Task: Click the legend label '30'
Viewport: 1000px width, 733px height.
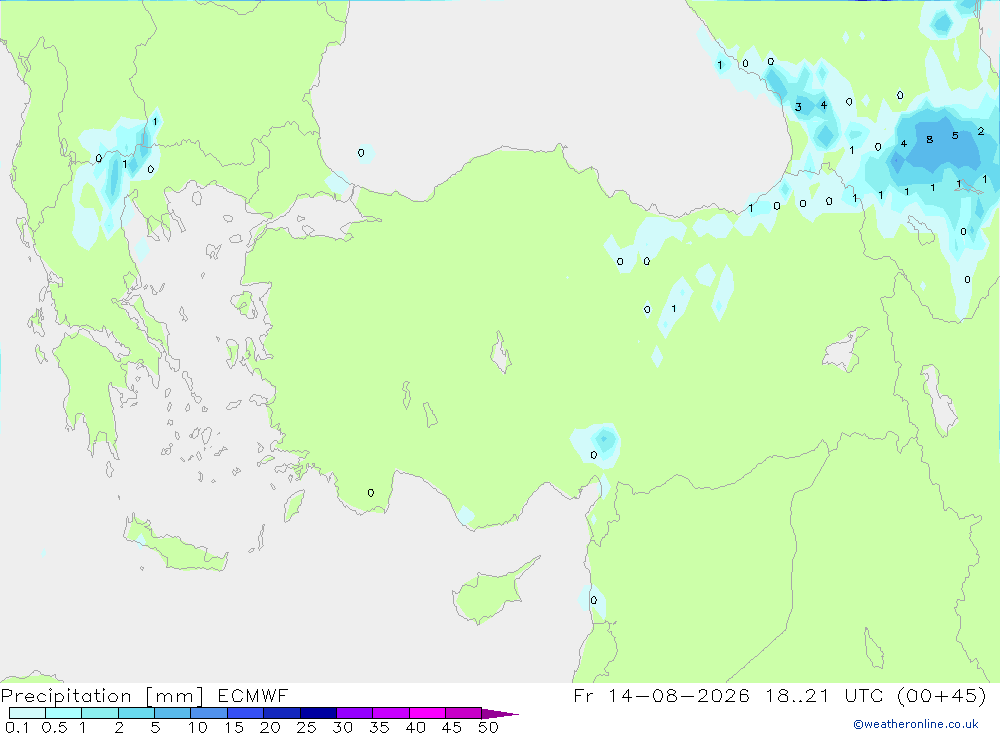Action: point(343,727)
